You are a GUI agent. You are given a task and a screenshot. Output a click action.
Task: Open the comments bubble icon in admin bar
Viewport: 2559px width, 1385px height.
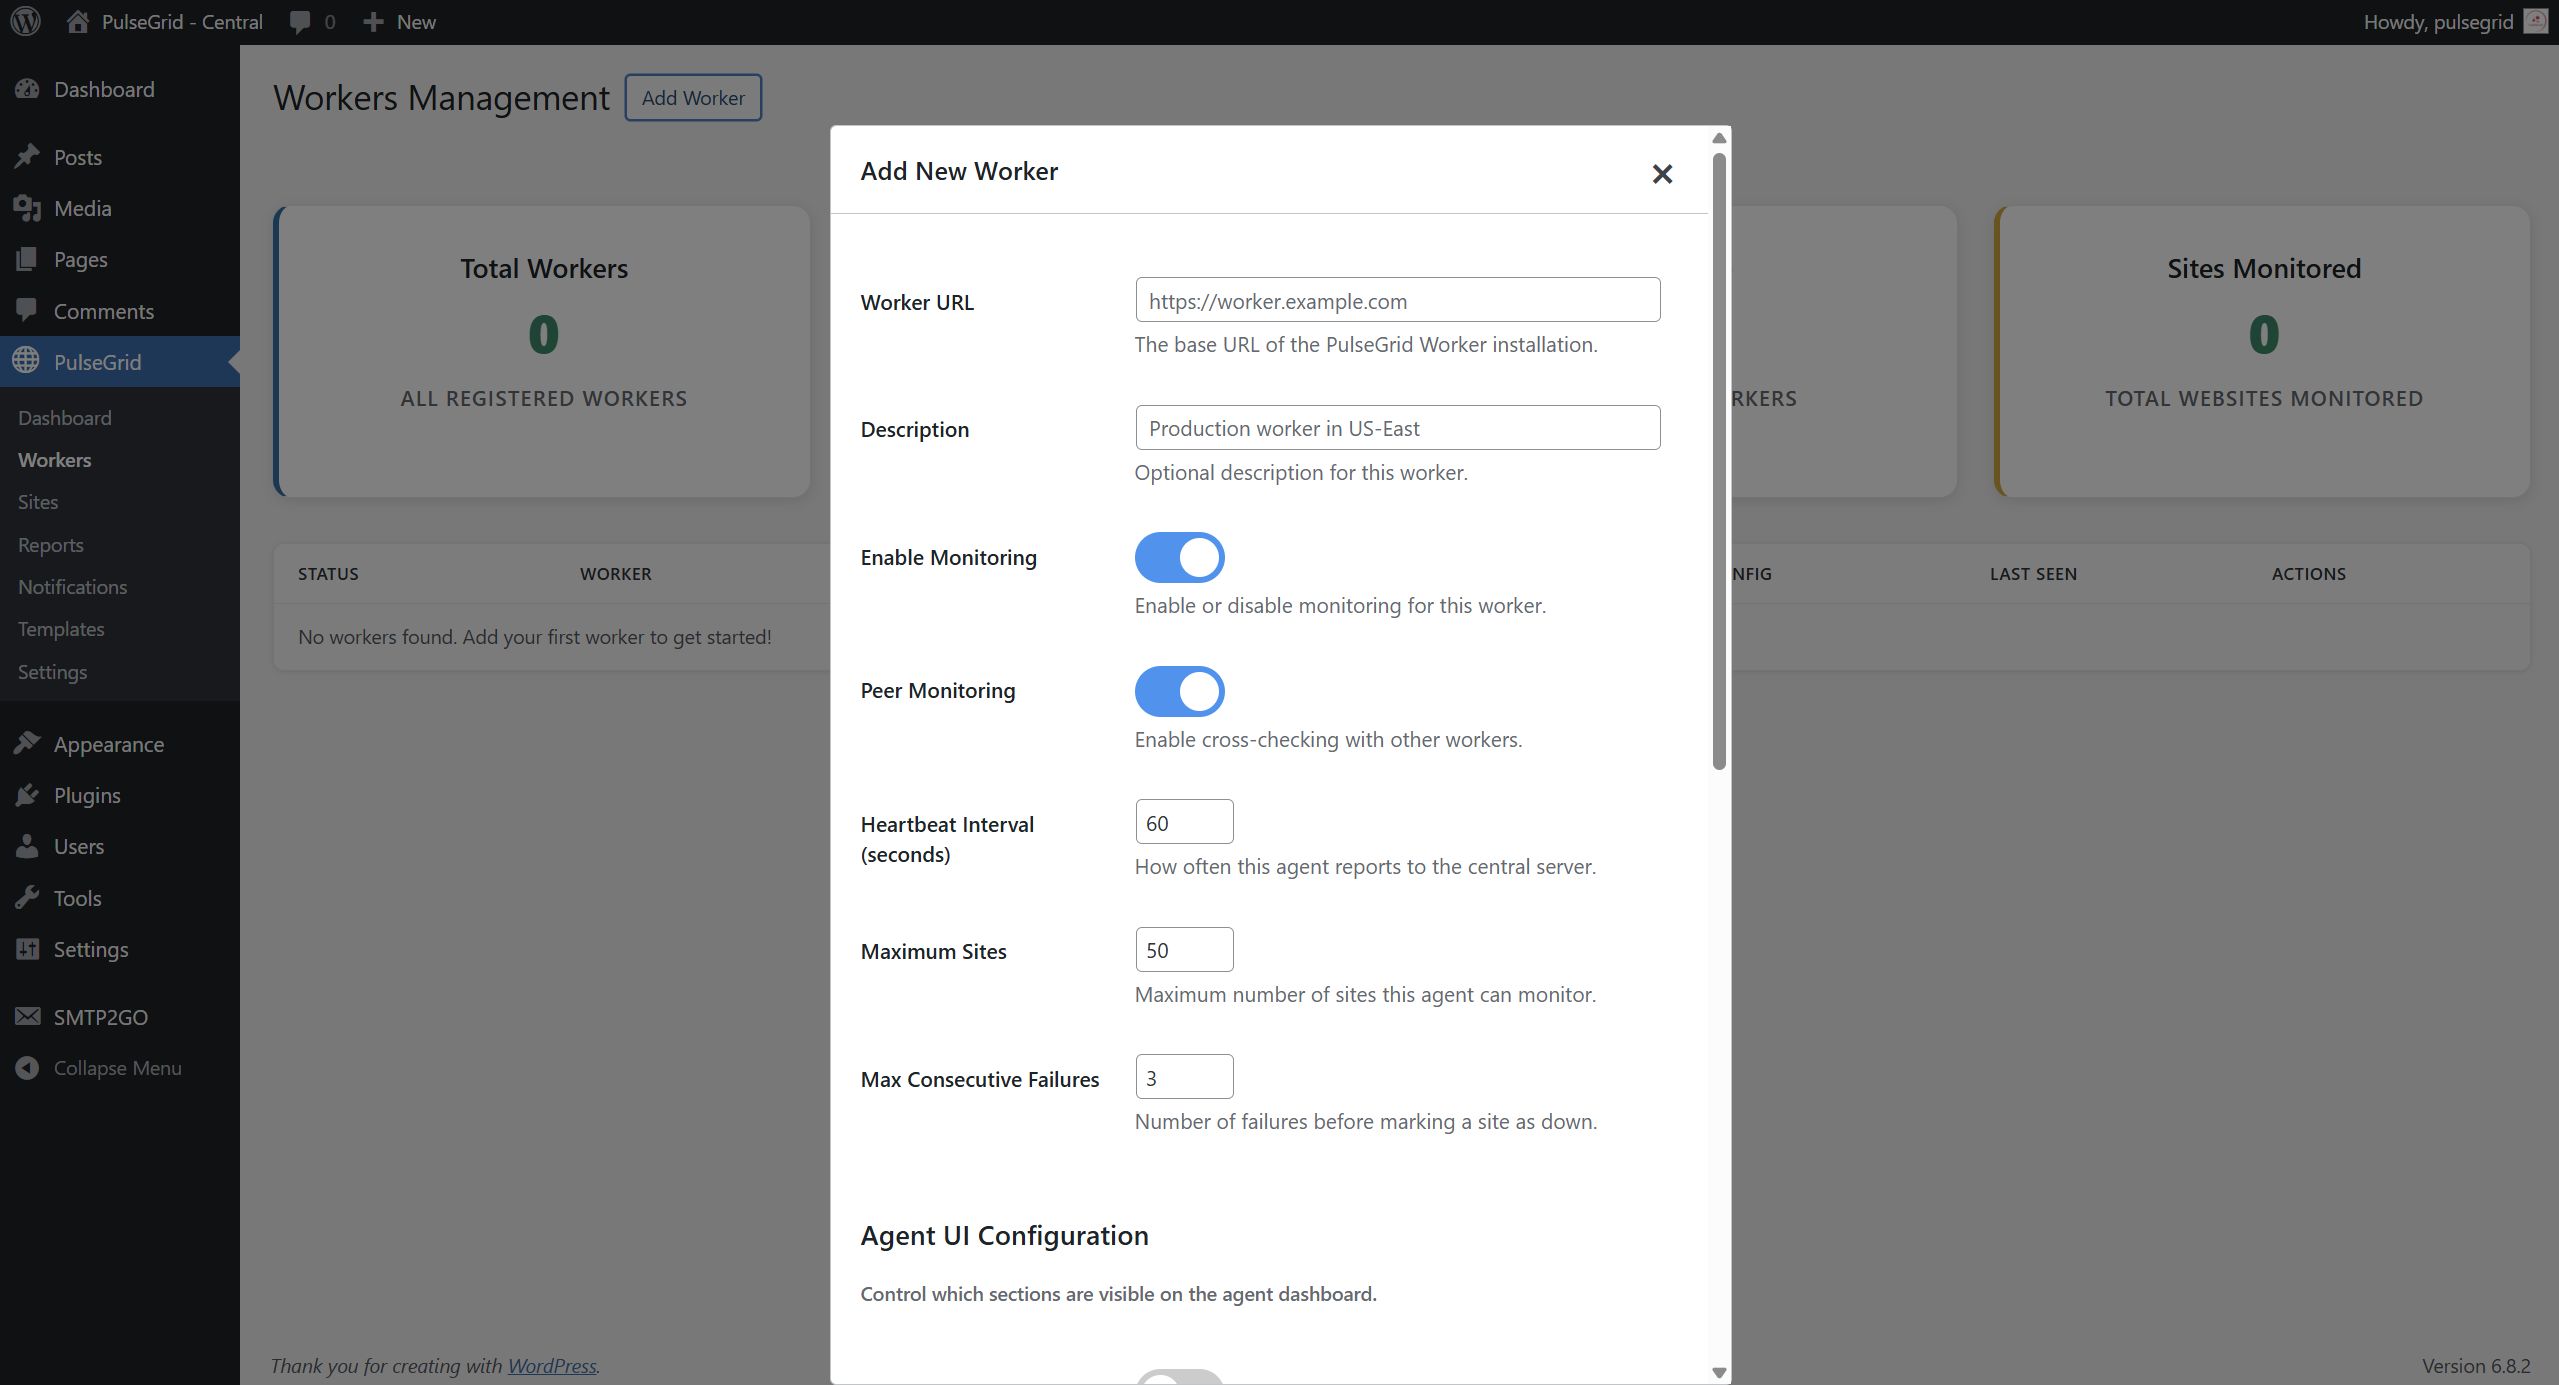pyautogui.click(x=300, y=22)
